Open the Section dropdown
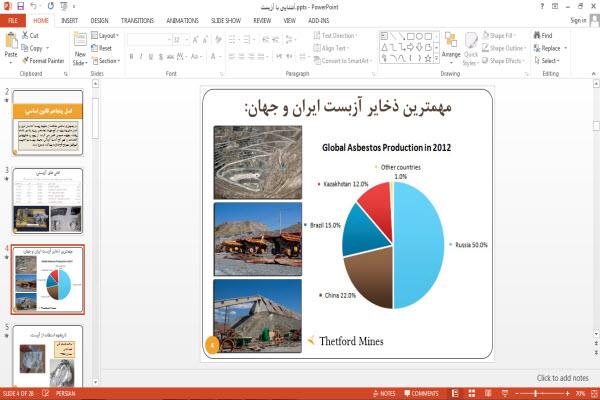 point(106,60)
